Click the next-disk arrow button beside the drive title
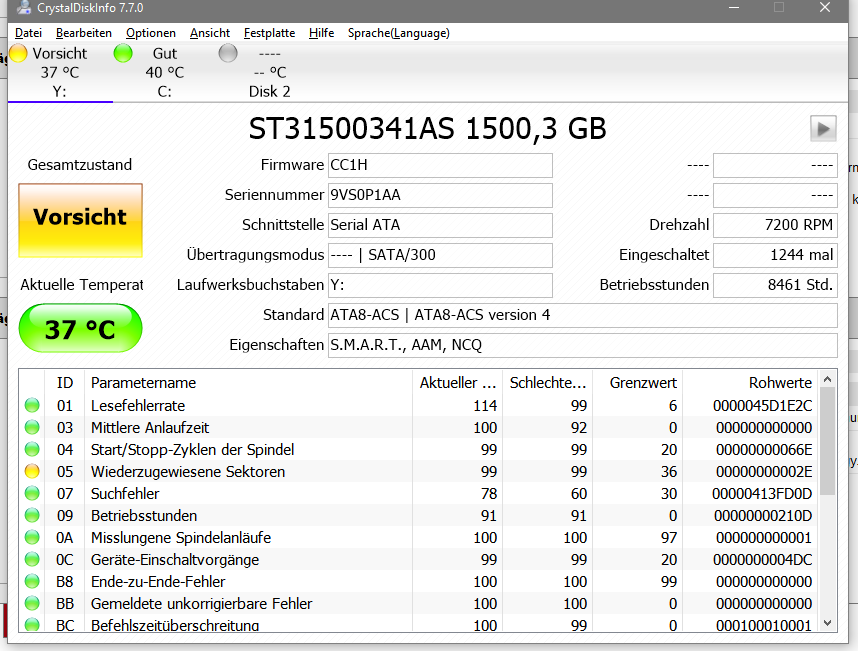The height and width of the screenshot is (651, 858). (x=823, y=129)
